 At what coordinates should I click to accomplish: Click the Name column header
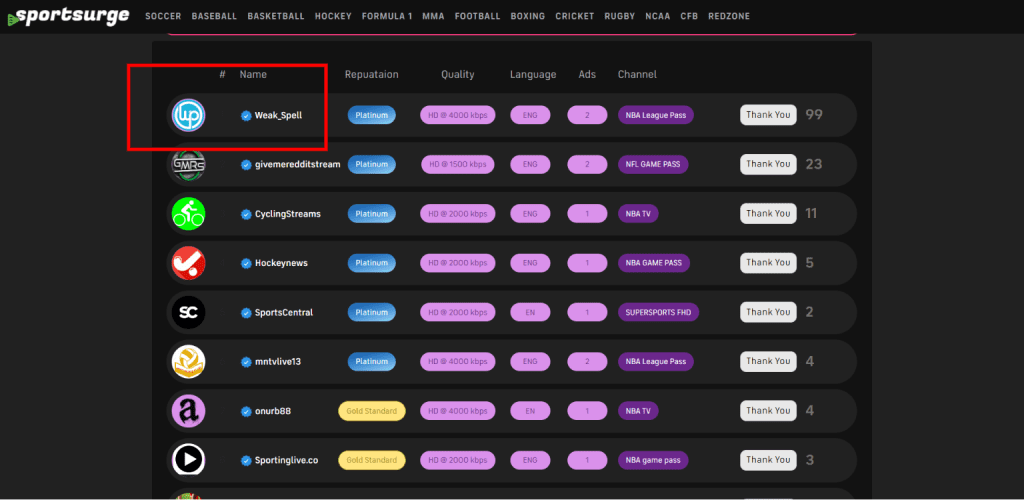[x=253, y=74]
